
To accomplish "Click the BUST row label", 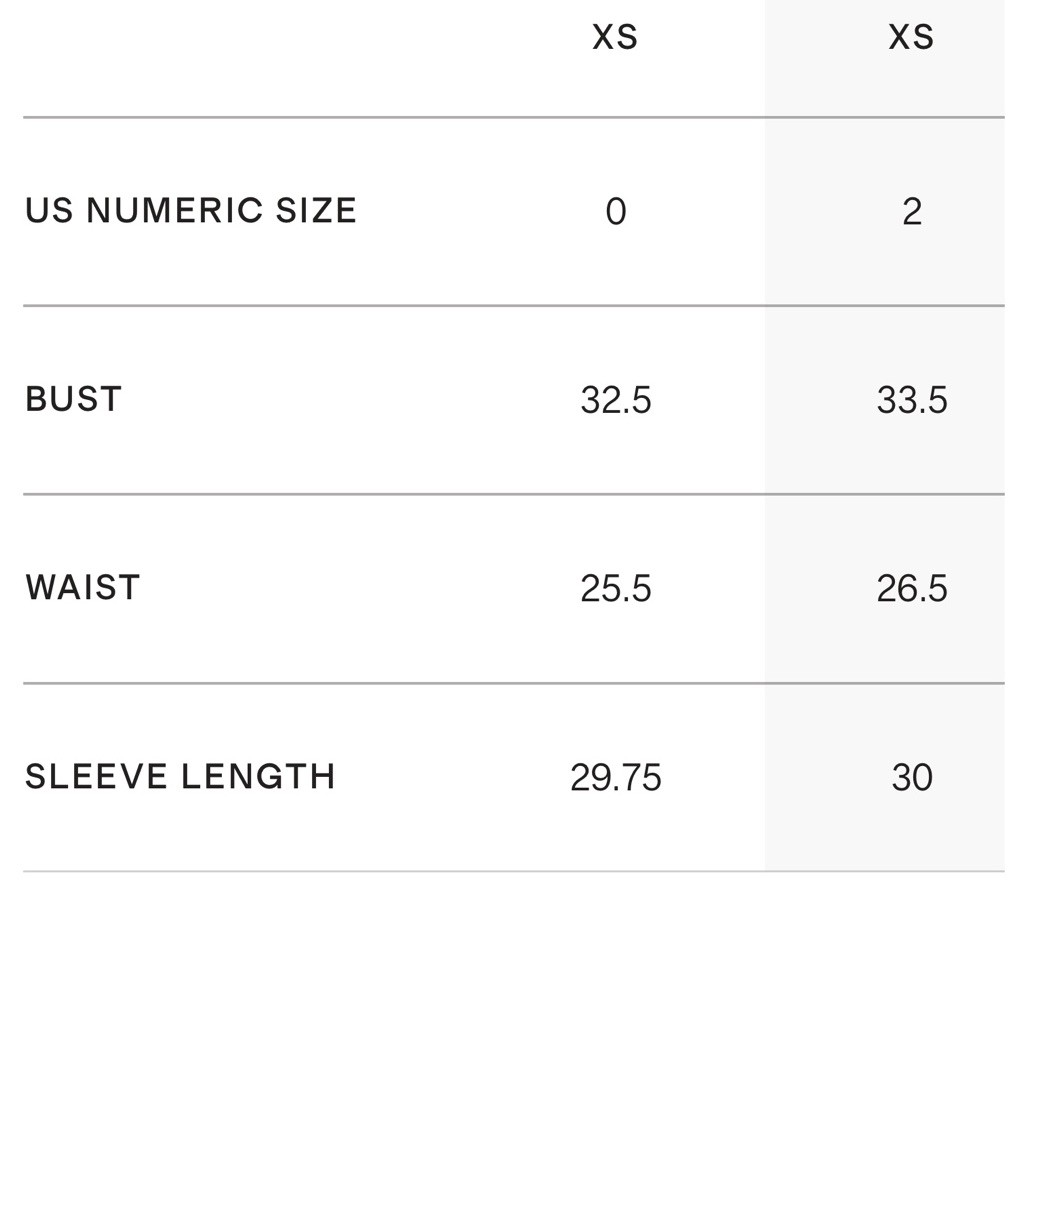I will click(73, 399).
